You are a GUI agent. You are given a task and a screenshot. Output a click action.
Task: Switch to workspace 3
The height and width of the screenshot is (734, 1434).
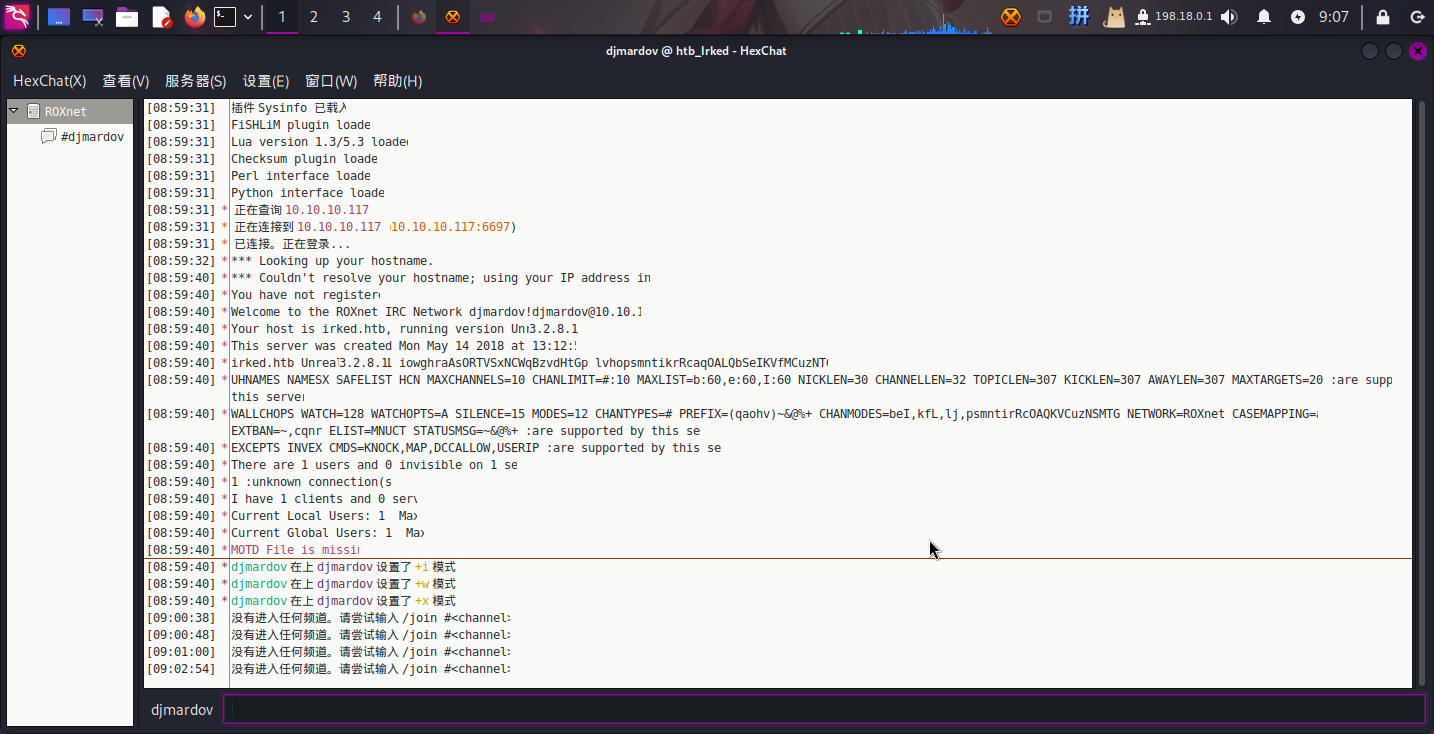[x=346, y=17]
